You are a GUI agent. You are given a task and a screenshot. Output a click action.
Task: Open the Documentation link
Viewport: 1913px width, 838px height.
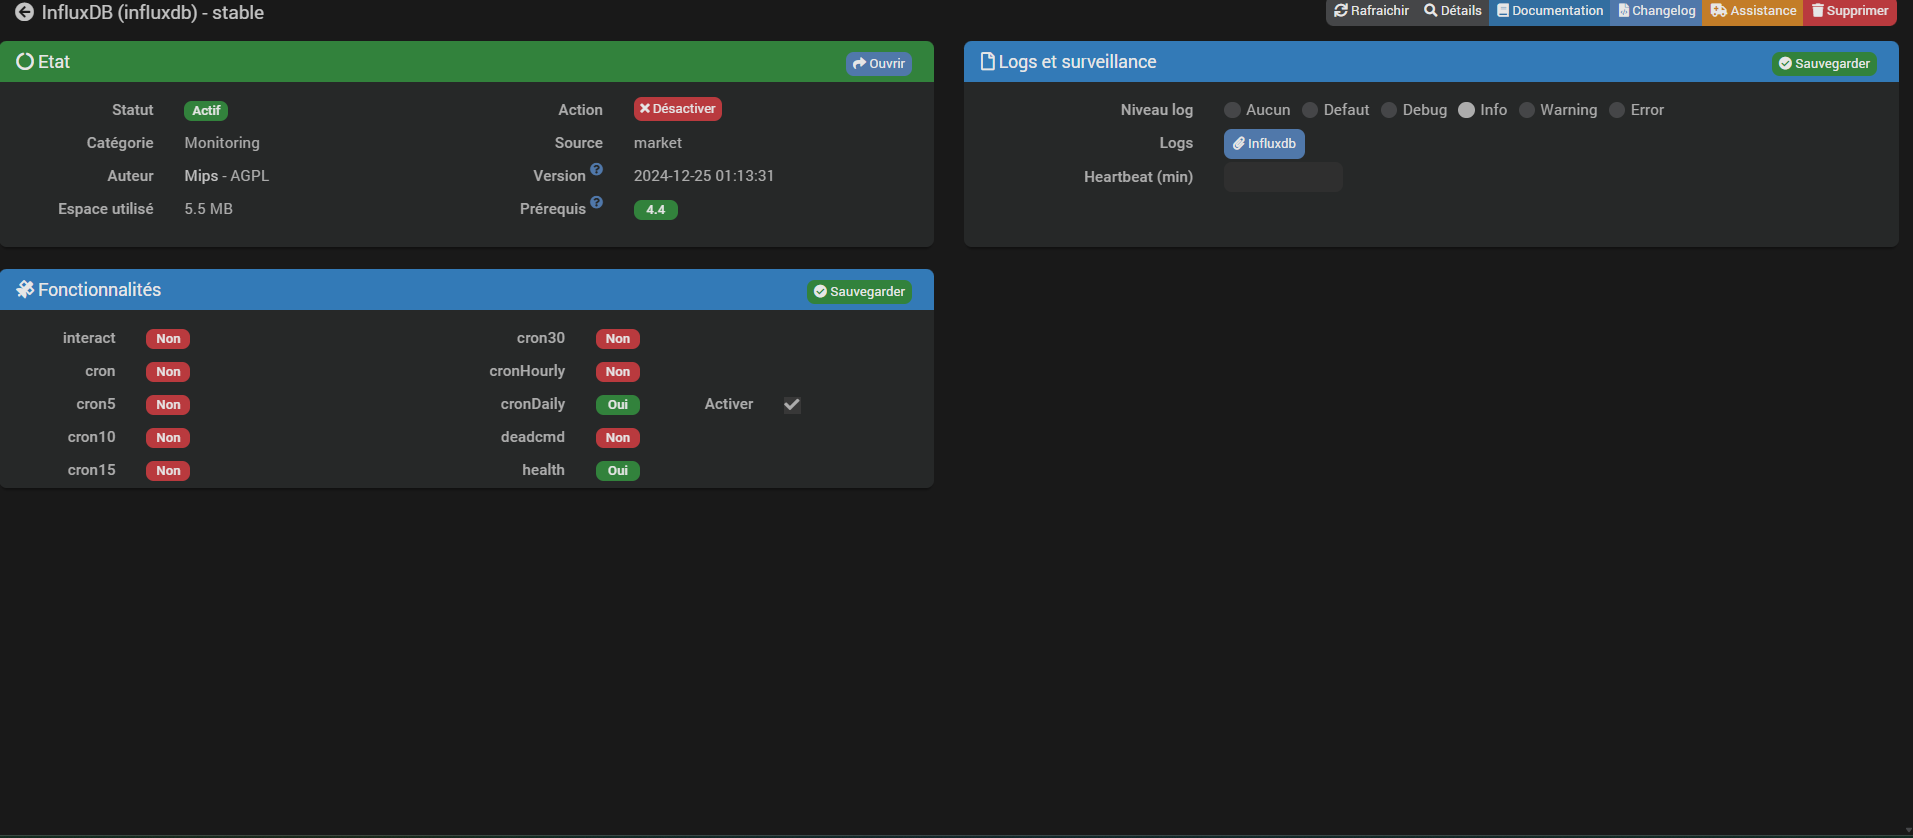click(1550, 11)
